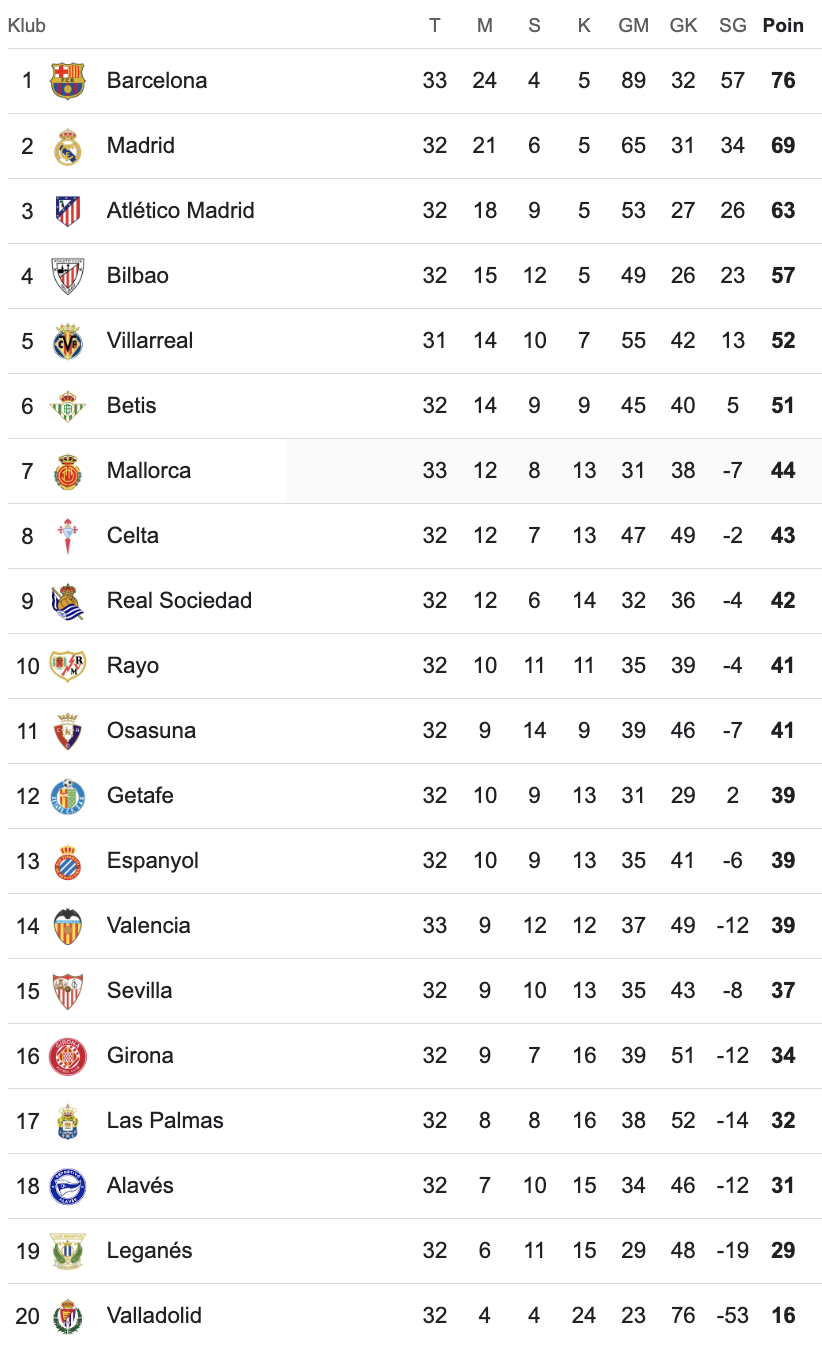
Task: Click the Villarreal yellow crest icon
Action: click(68, 341)
